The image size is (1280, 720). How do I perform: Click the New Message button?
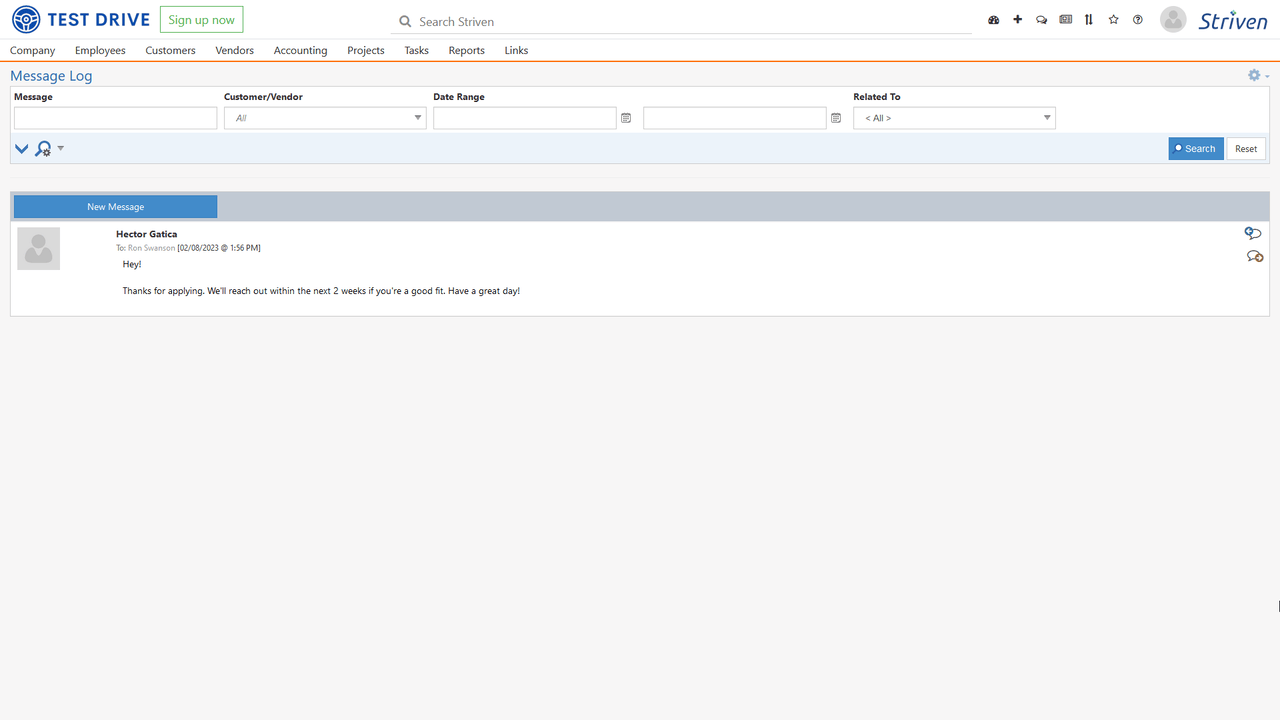point(115,207)
